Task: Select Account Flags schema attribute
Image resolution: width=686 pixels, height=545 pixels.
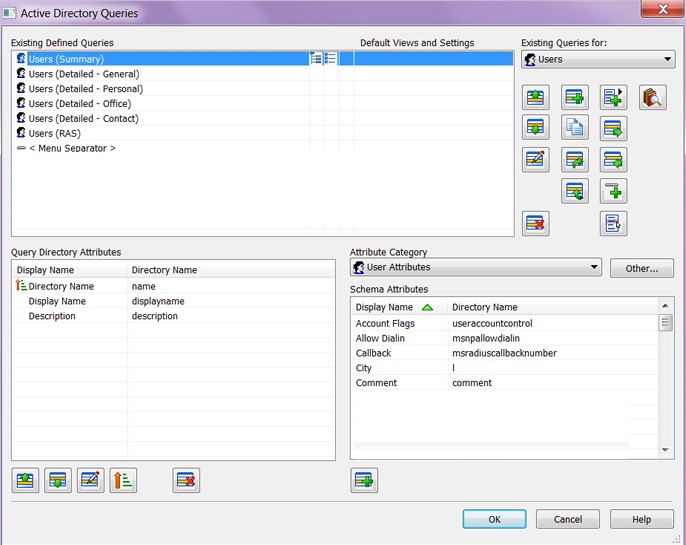Action: point(505,323)
